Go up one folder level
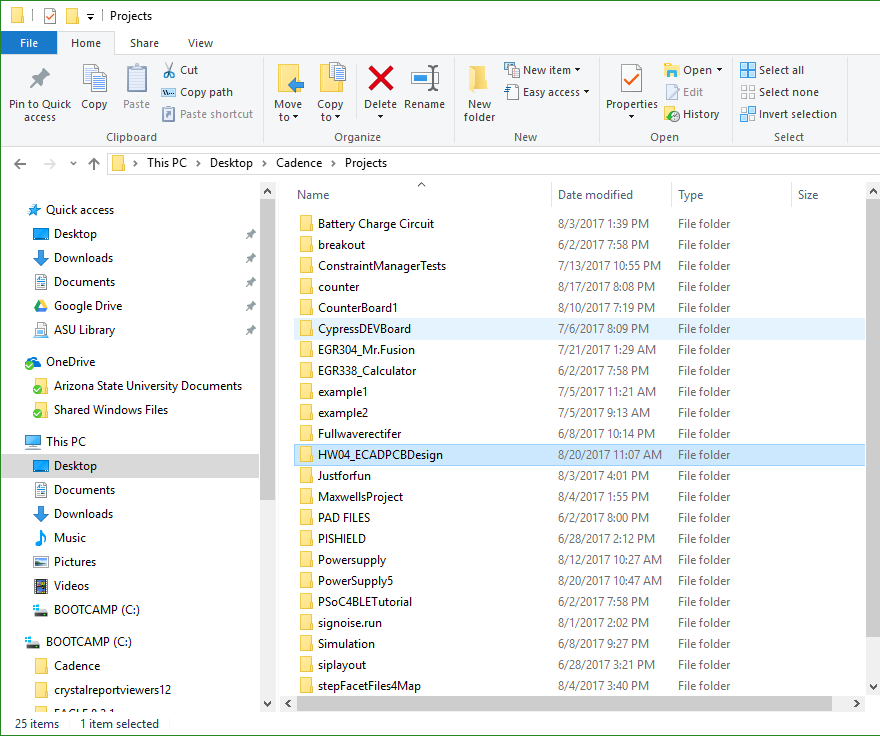This screenshot has height=736, width=880. pos(94,163)
